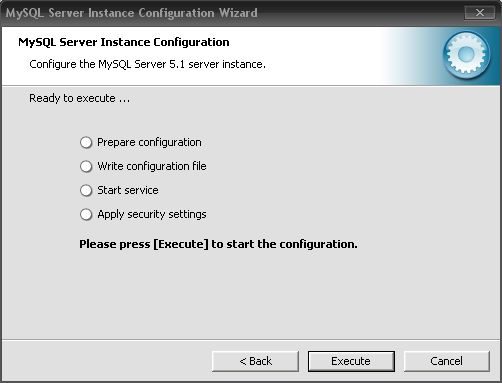
Task: Click the separator line above the button row
Action: point(251,340)
